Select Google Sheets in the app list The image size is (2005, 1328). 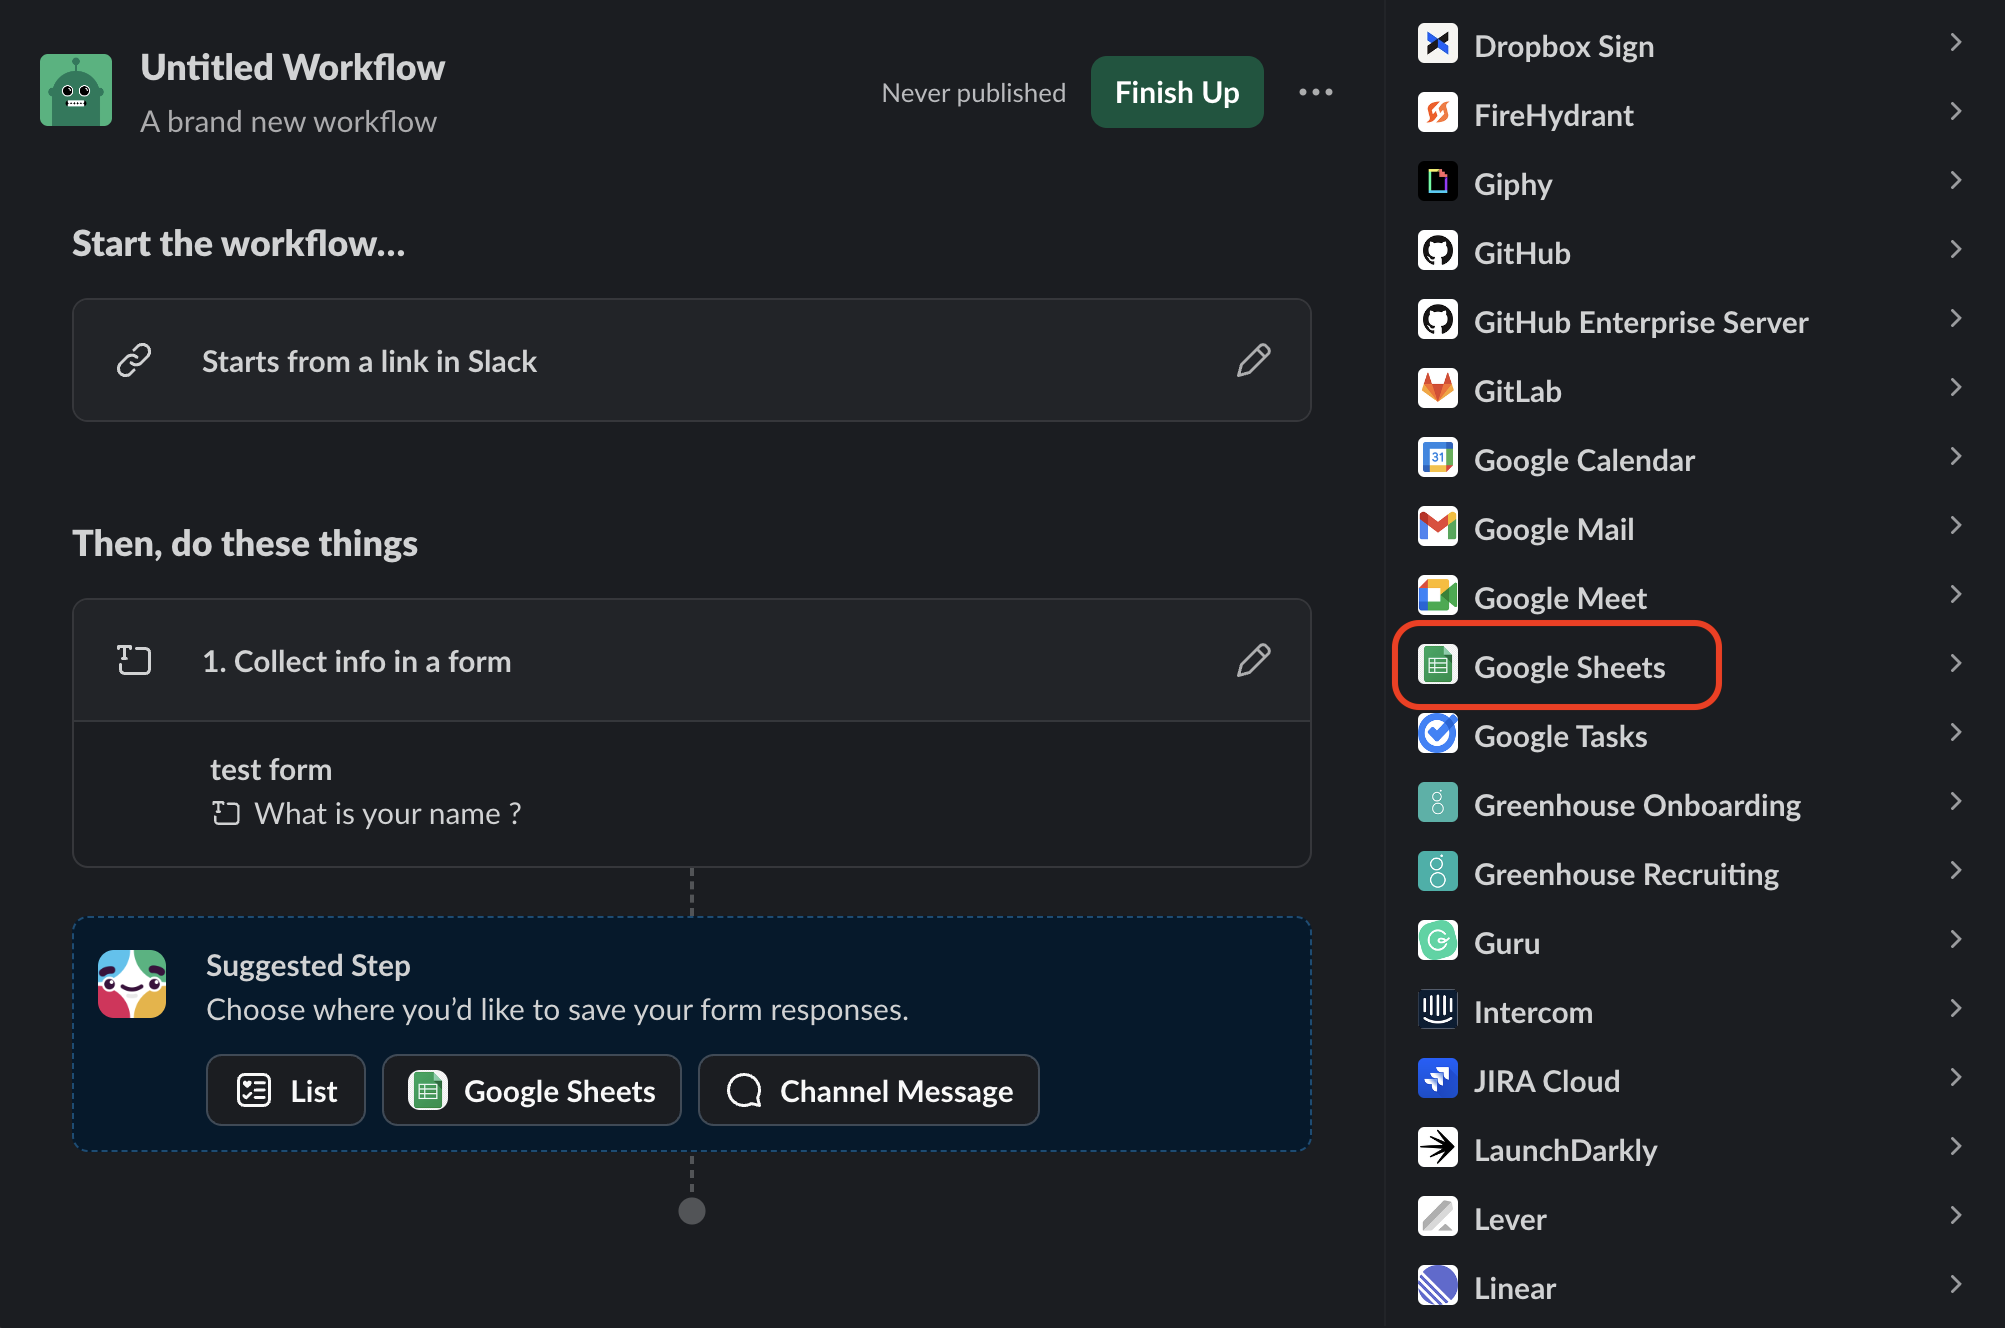pos(1568,667)
